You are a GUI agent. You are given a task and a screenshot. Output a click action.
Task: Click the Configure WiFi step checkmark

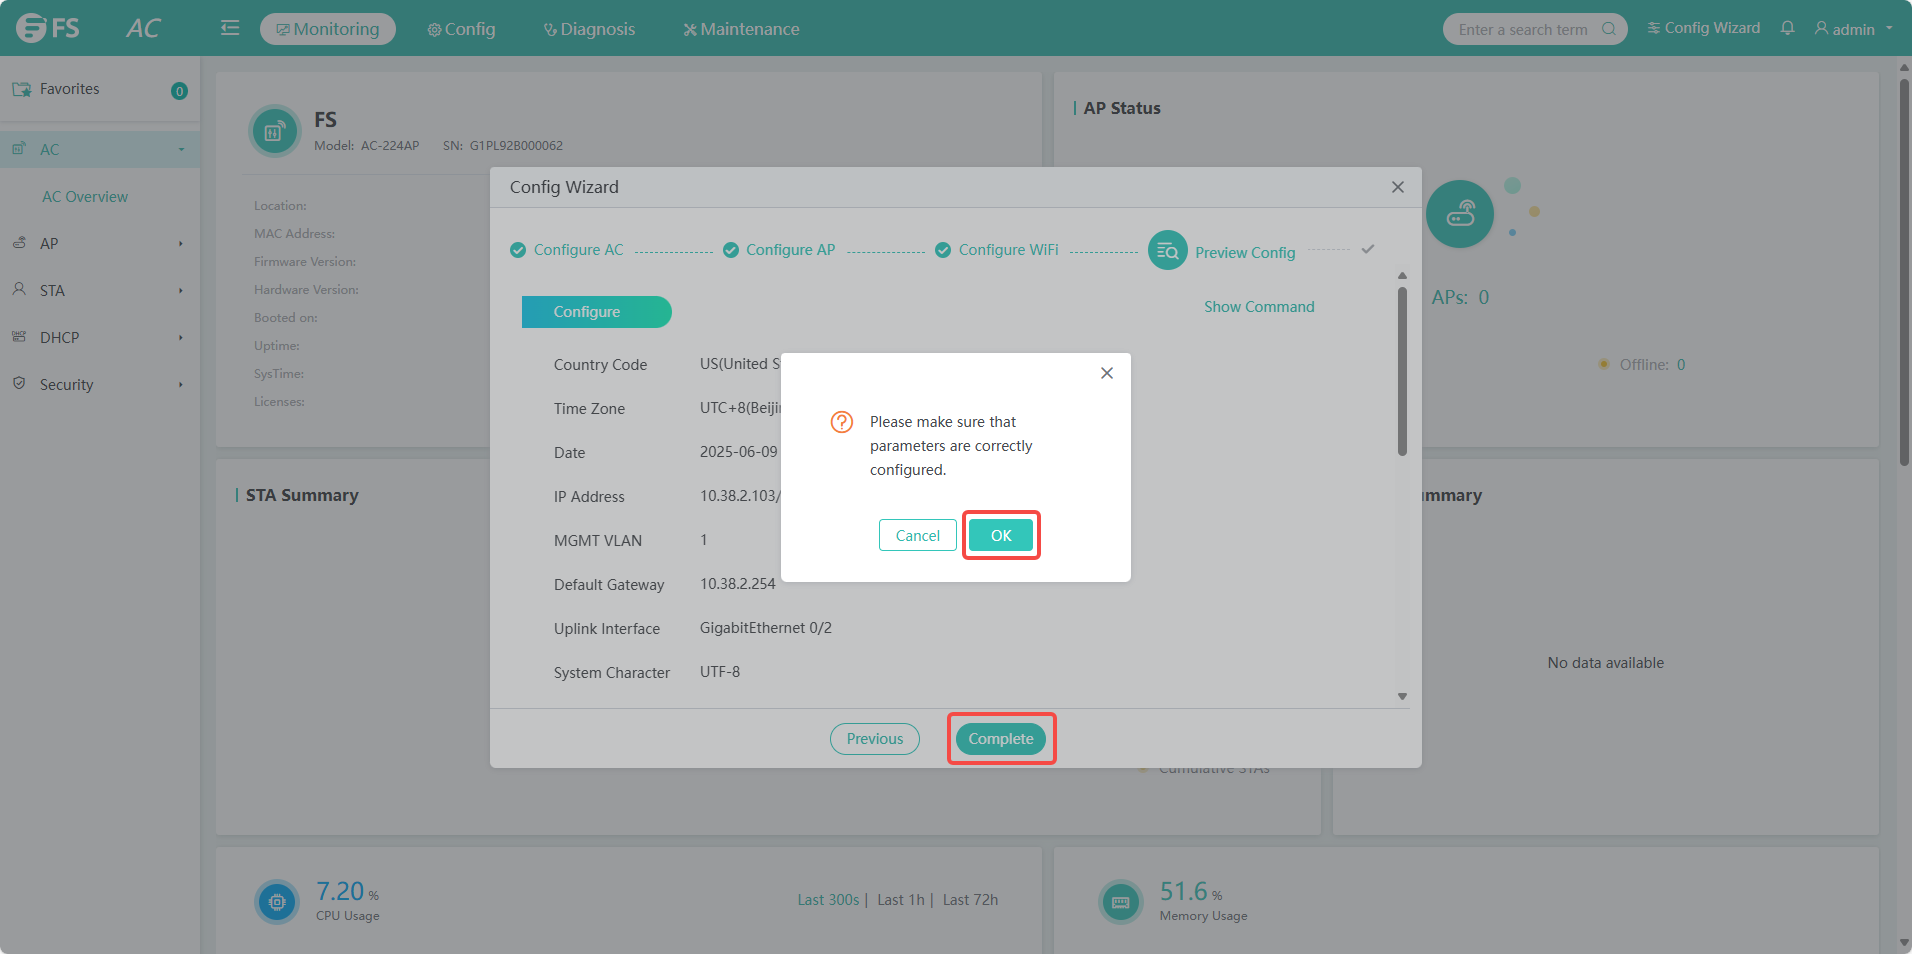pyautogui.click(x=943, y=250)
